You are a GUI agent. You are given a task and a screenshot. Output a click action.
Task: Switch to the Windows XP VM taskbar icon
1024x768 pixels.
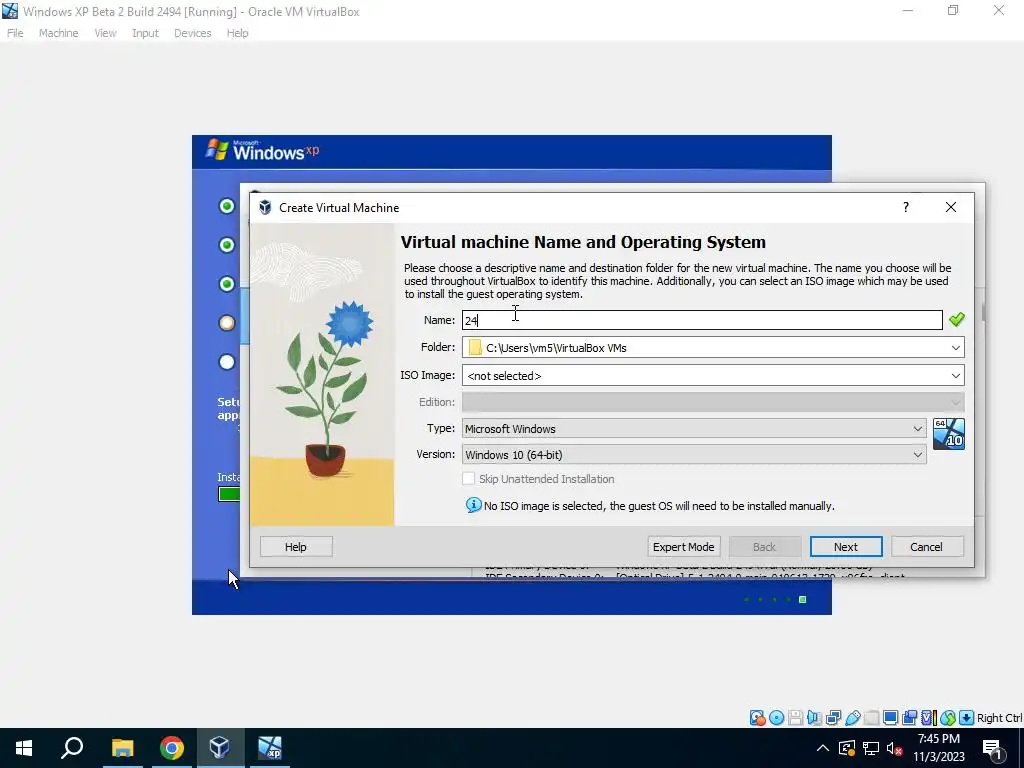click(x=269, y=748)
